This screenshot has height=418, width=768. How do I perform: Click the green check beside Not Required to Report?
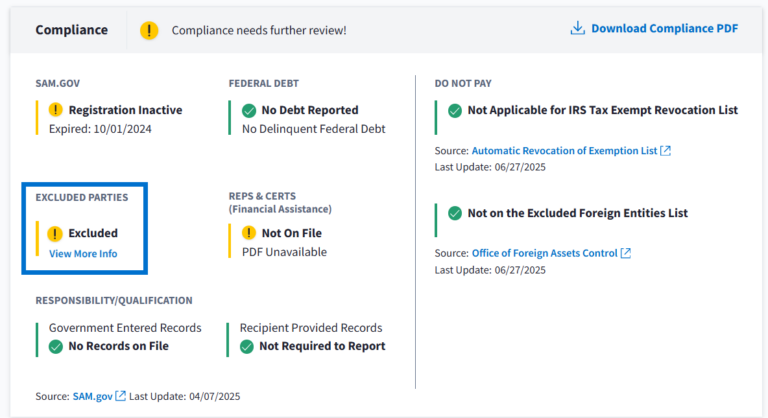(247, 346)
